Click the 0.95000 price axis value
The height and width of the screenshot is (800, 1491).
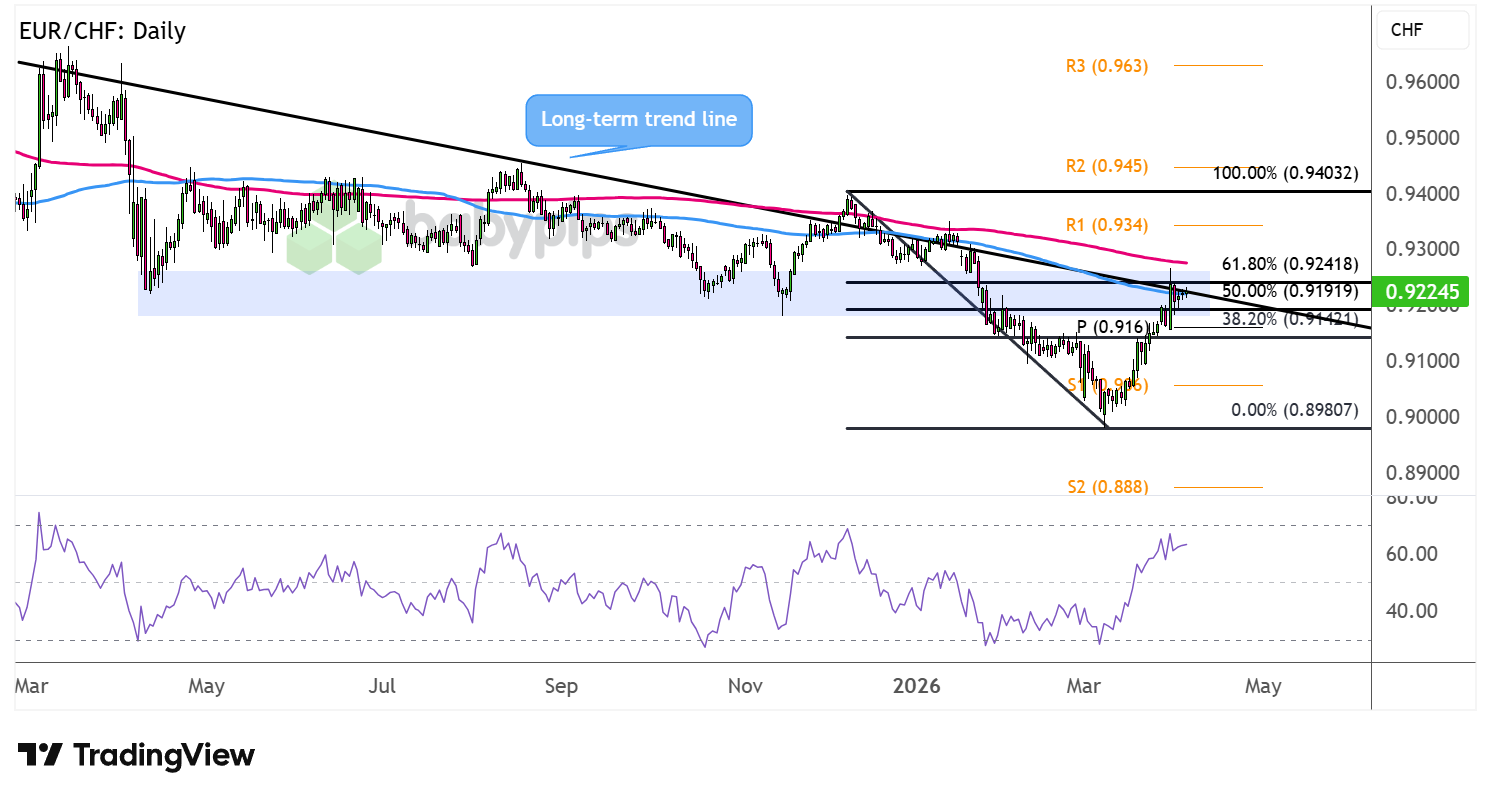click(x=1422, y=137)
